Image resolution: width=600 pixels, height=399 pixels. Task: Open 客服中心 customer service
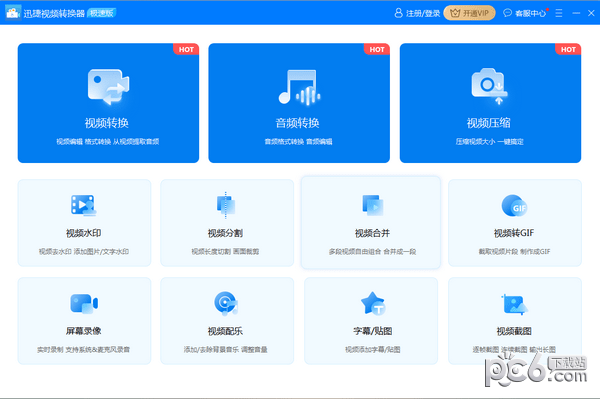[530, 13]
